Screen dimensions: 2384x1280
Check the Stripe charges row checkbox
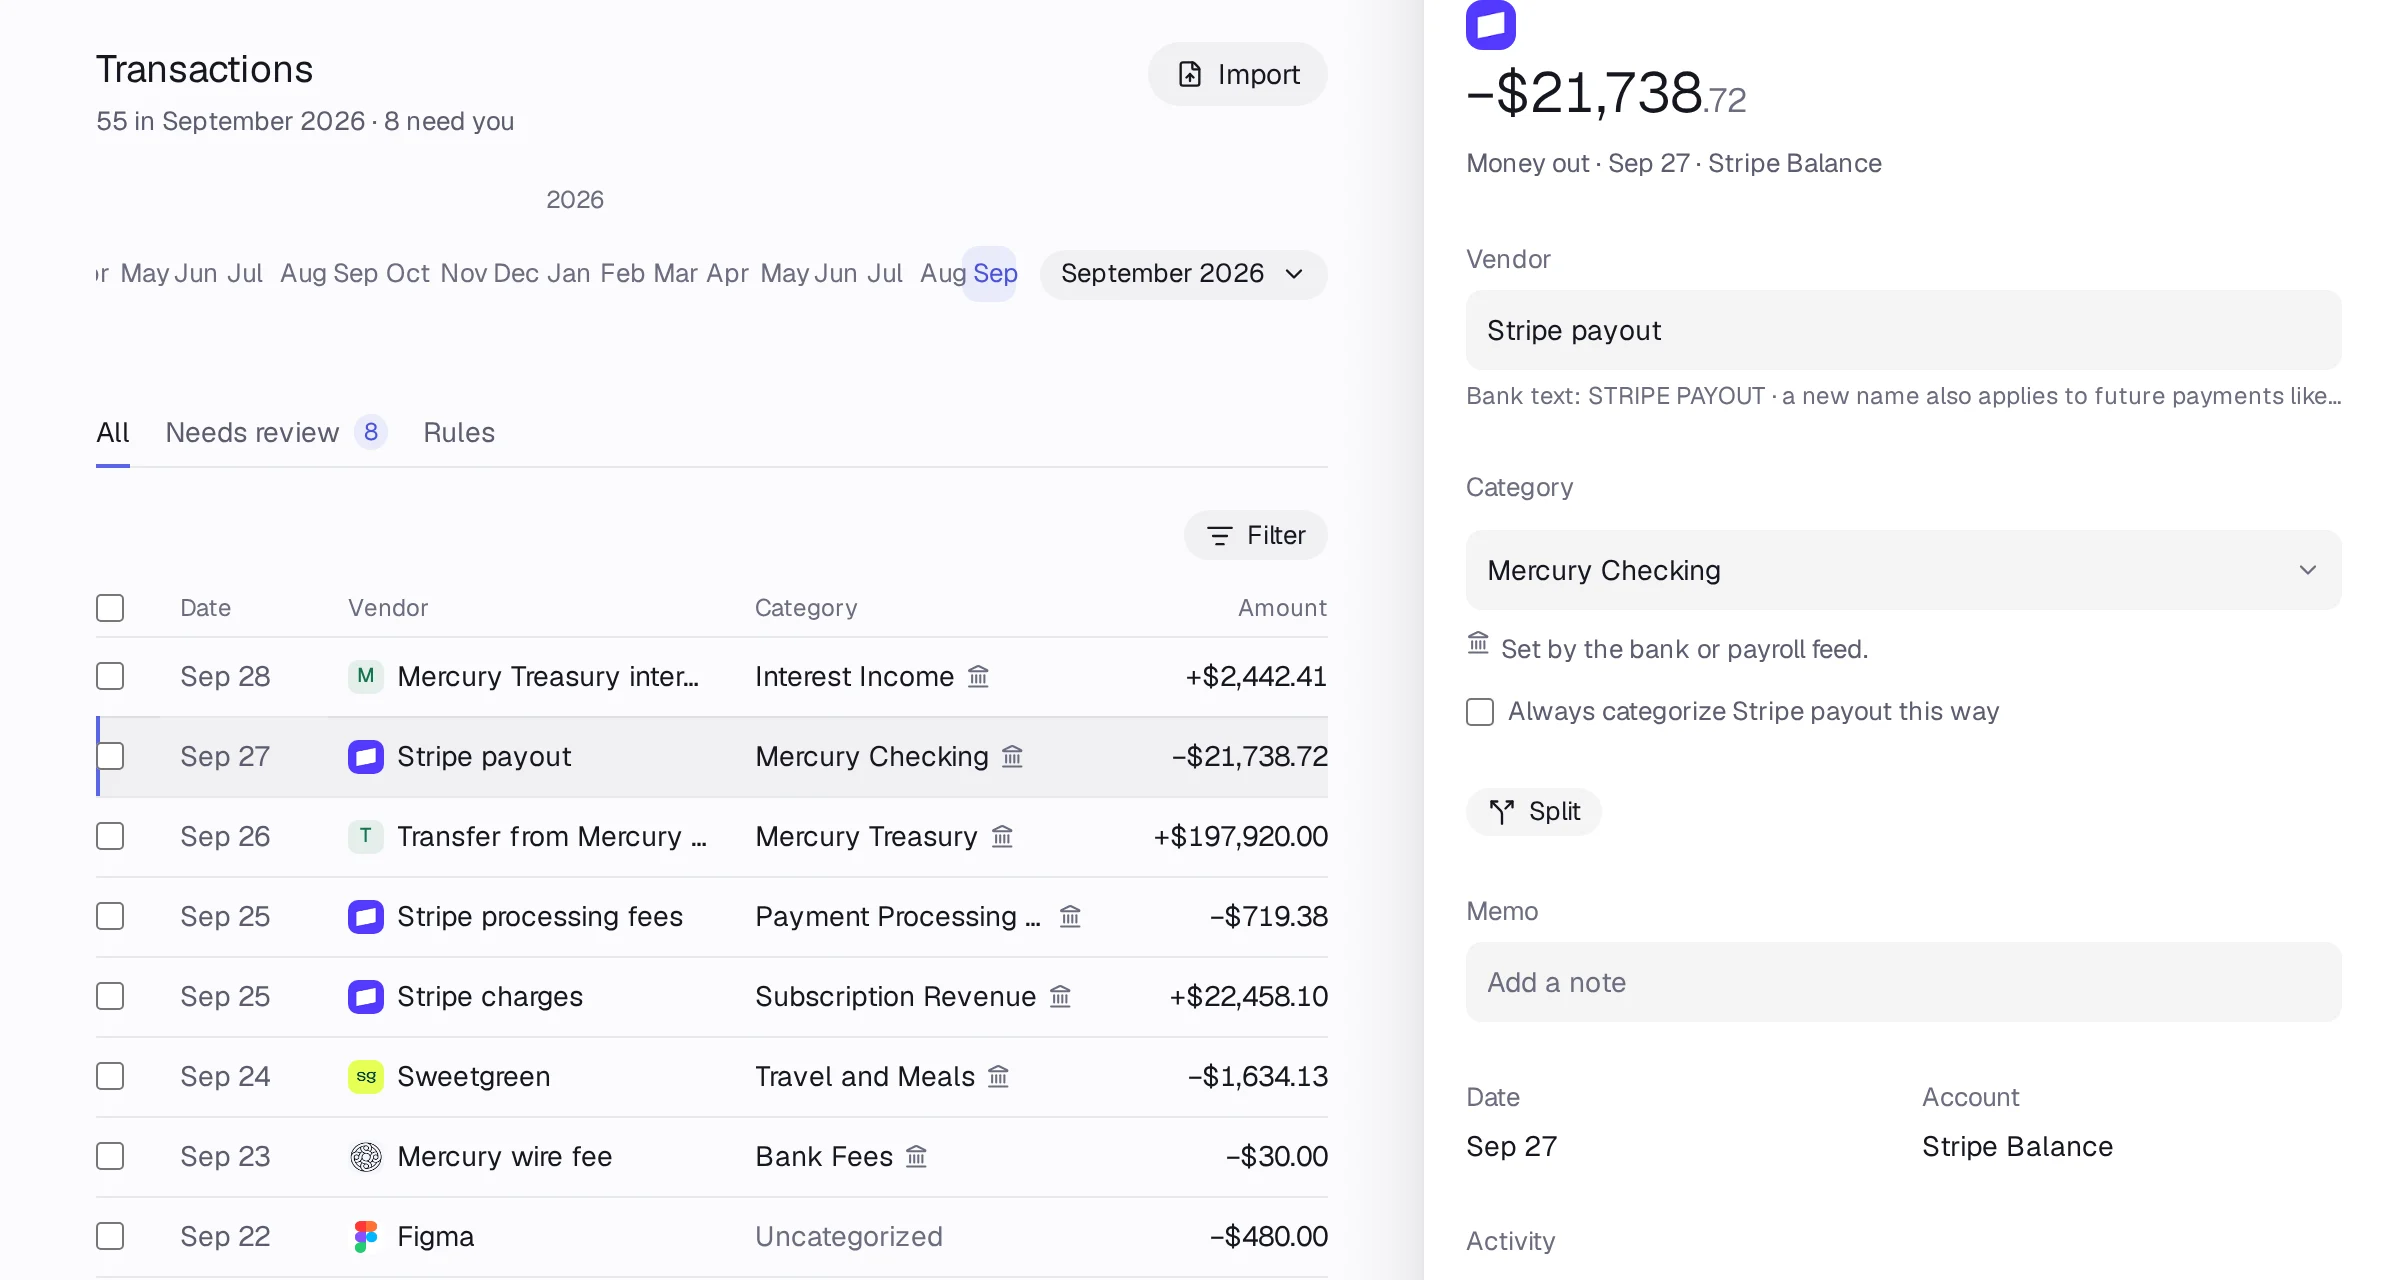110,996
